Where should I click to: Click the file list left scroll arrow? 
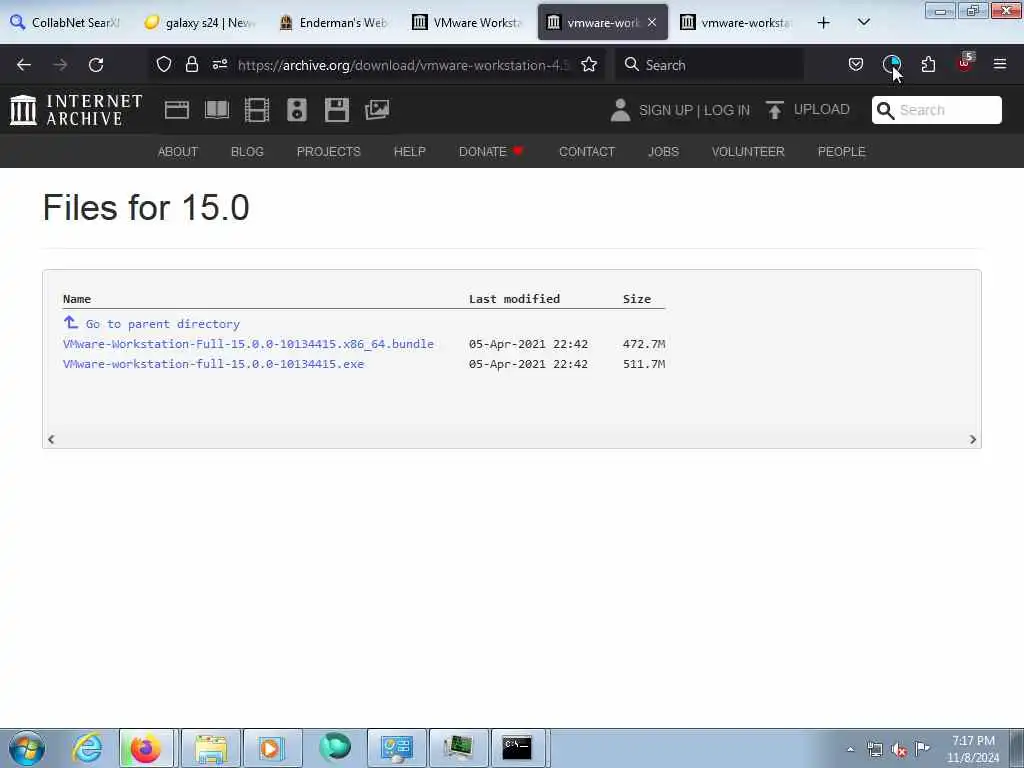[x=51, y=440]
